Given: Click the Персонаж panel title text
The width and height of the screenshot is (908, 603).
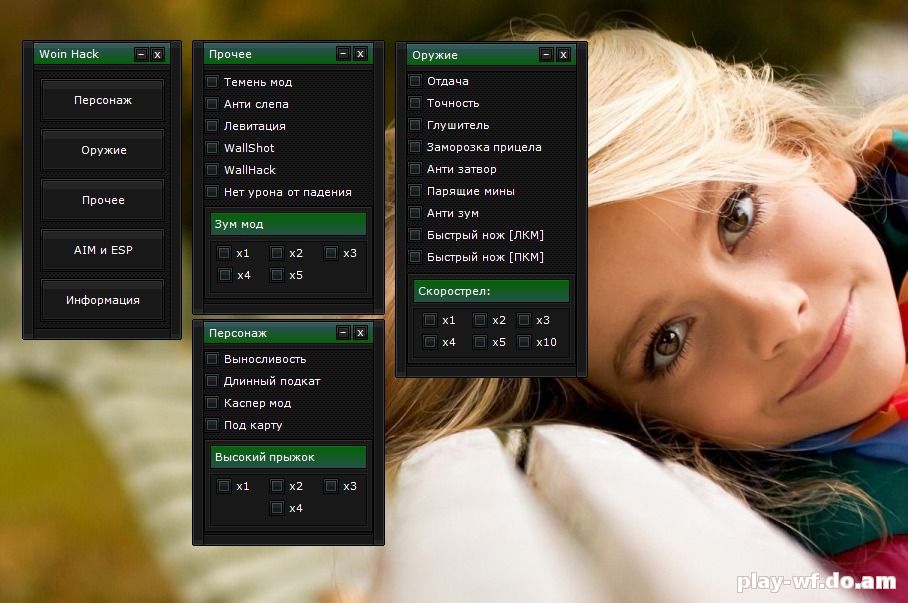Looking at the screenshot, I should click(237, 333).
